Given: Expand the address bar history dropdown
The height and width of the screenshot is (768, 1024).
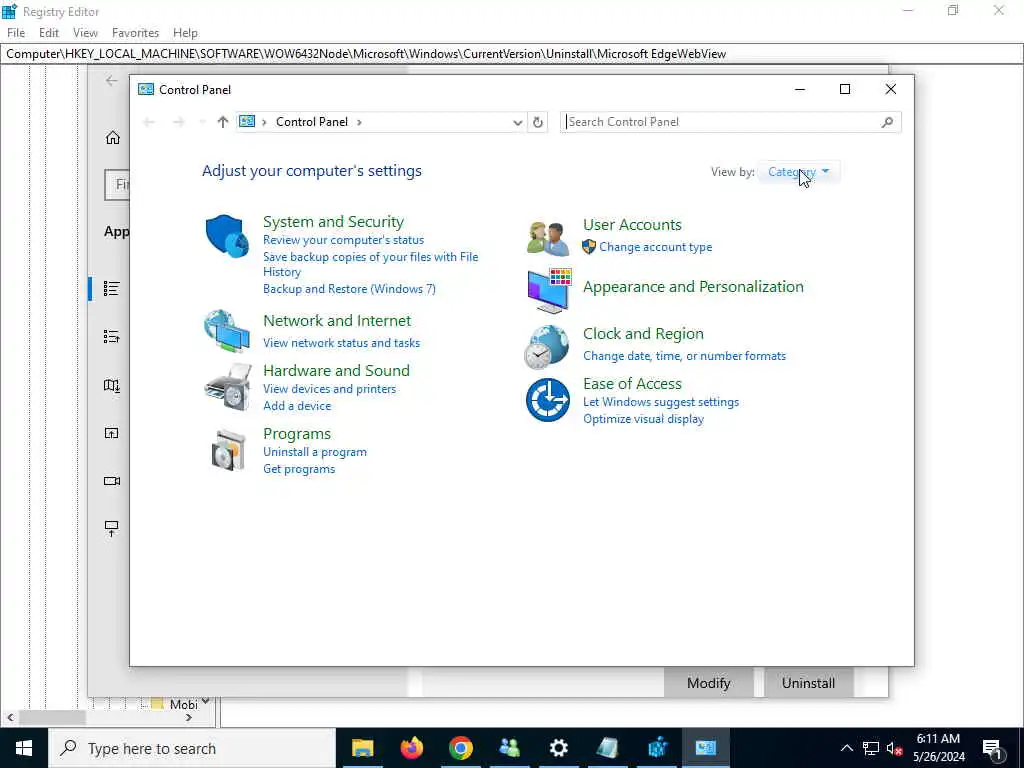Looking at the screenshot, I should [x=517, y=123].
